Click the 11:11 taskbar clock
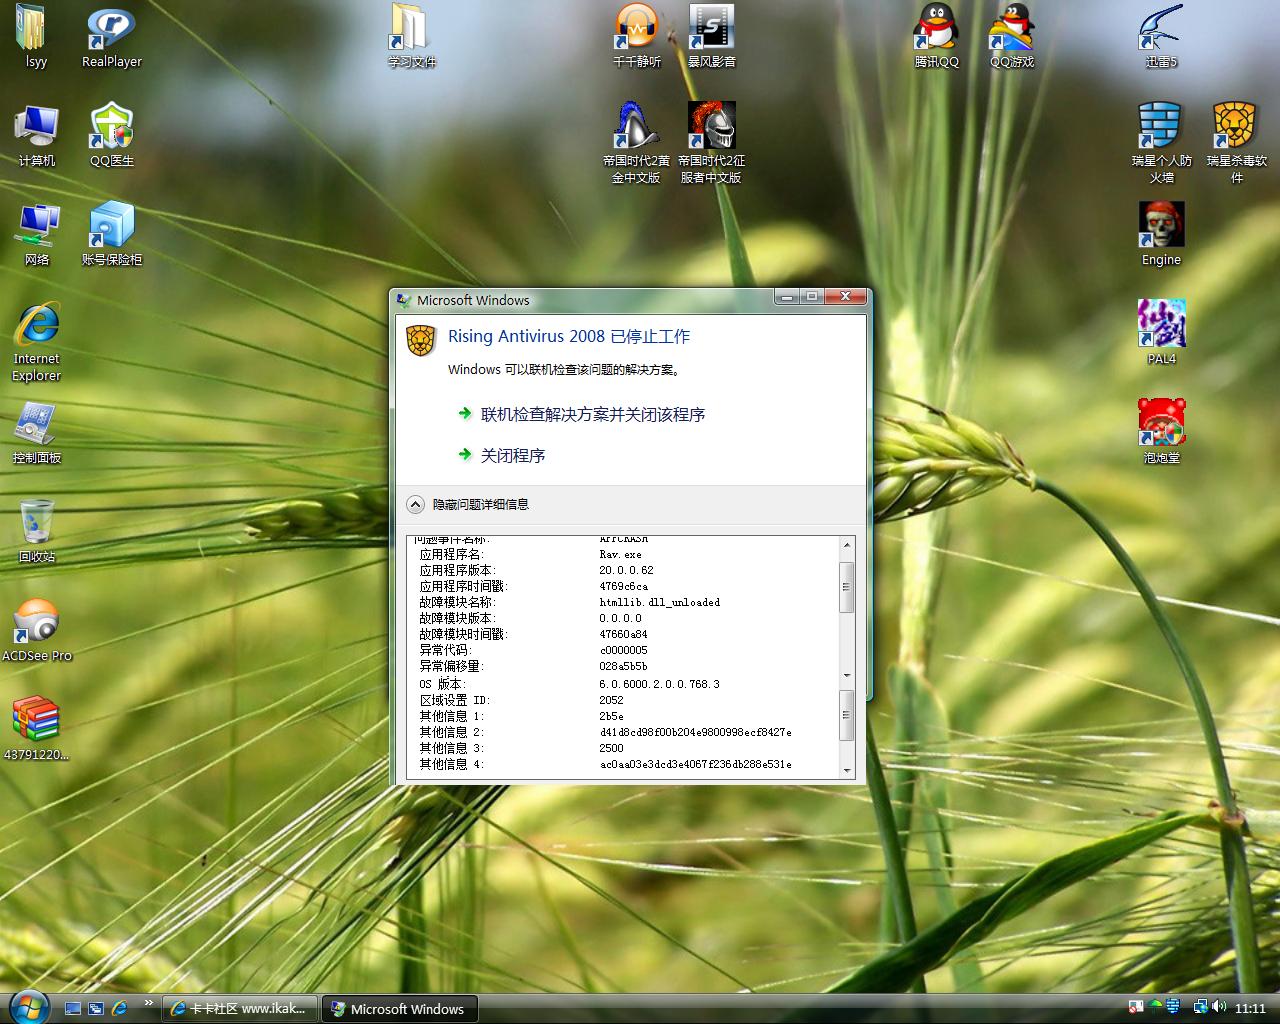This screenshot has height=1024, width=1280. [1250, 1009]
